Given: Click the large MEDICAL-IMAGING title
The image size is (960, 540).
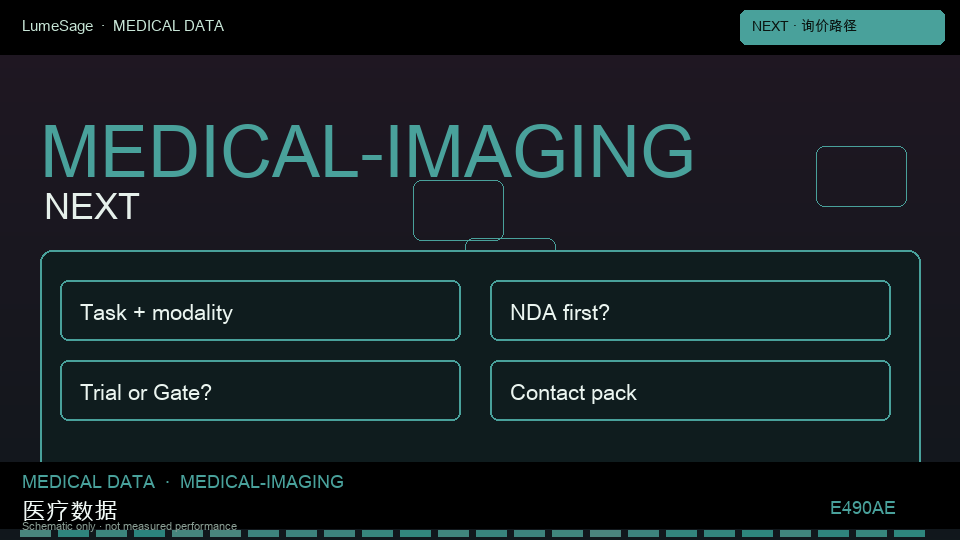Looking at the screenshot, I should point(368,151).
